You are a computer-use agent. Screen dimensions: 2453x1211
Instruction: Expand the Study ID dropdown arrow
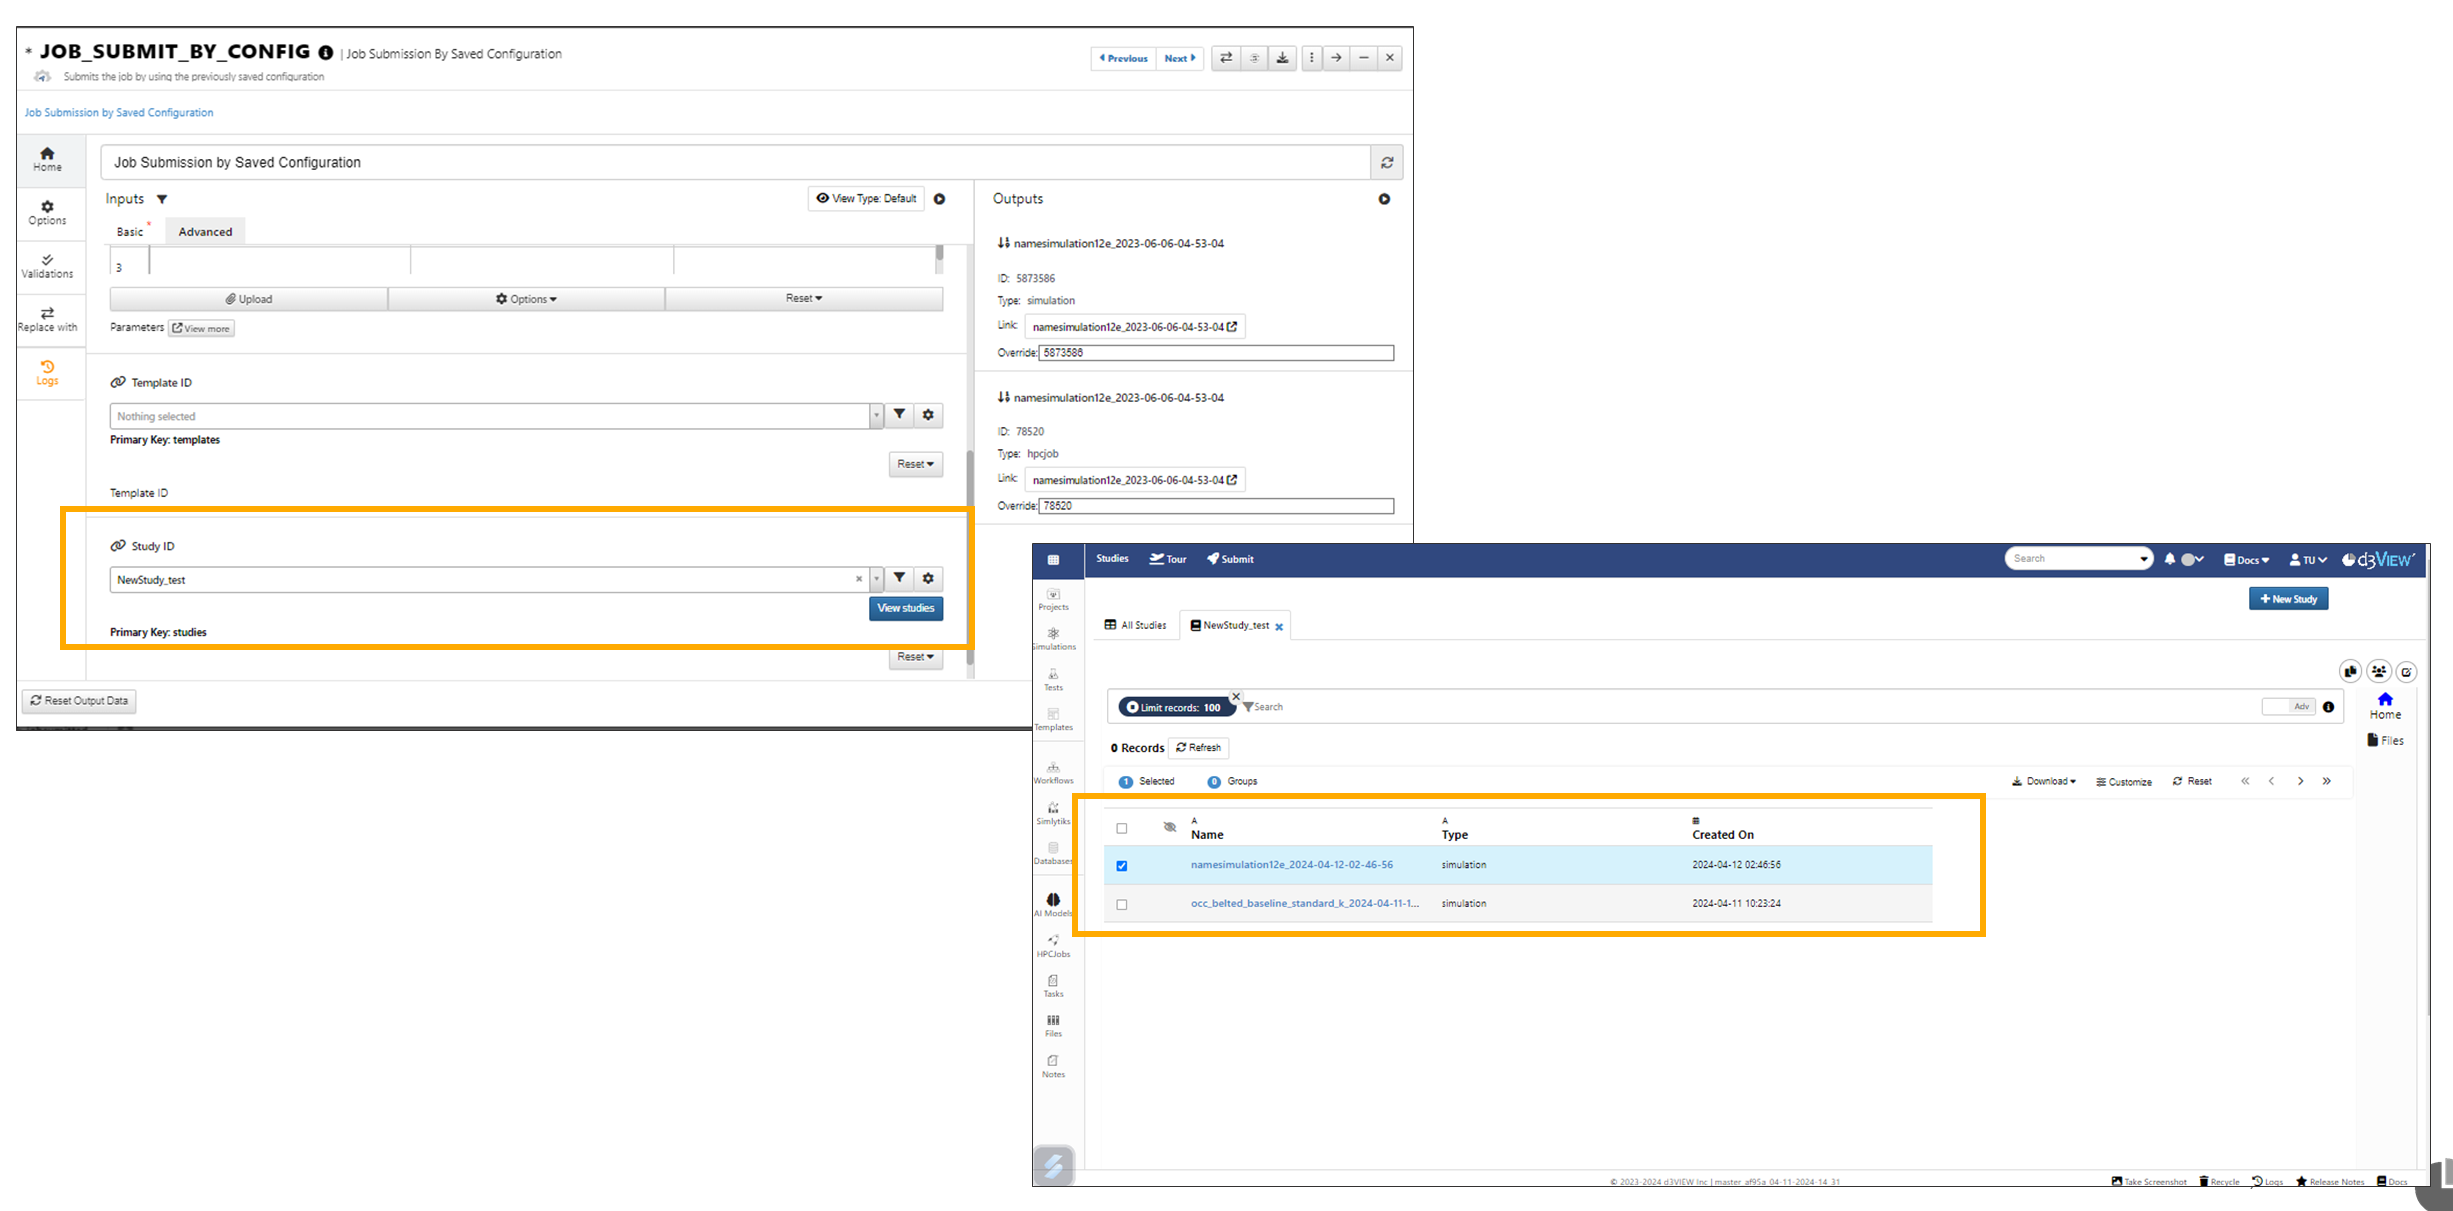click(x=876, y=579)
